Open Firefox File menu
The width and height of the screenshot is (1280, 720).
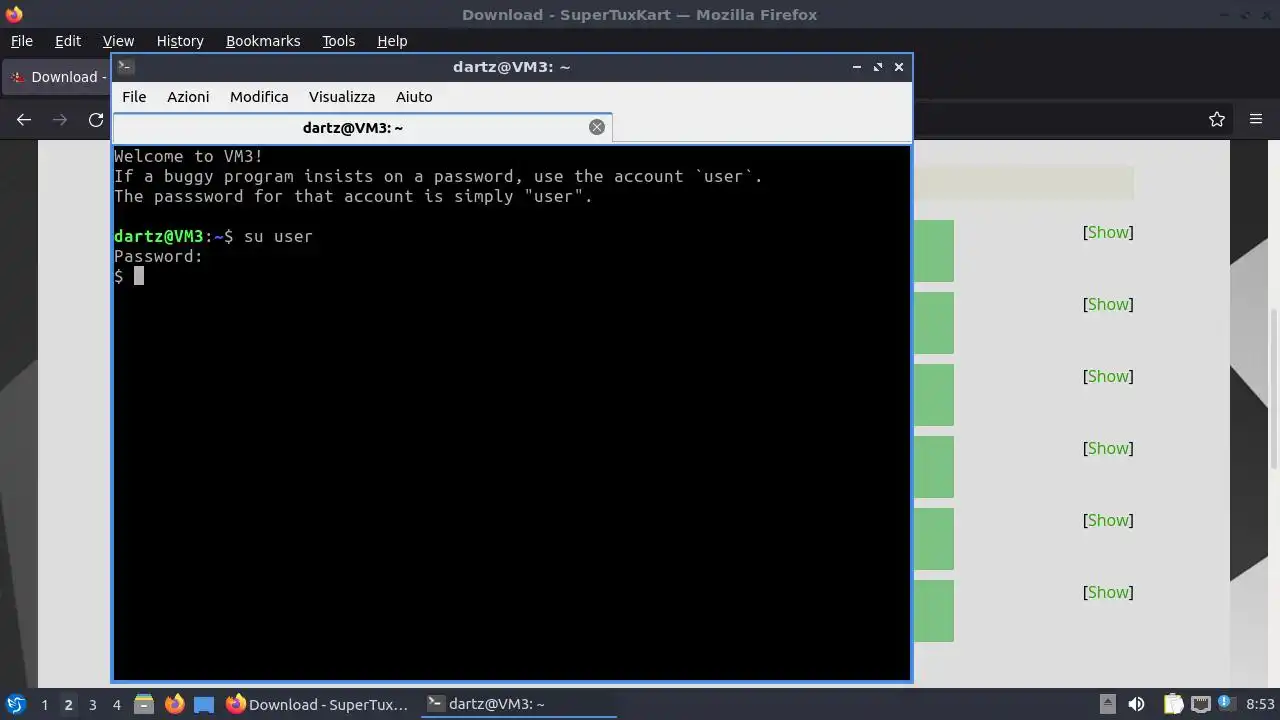21,41
